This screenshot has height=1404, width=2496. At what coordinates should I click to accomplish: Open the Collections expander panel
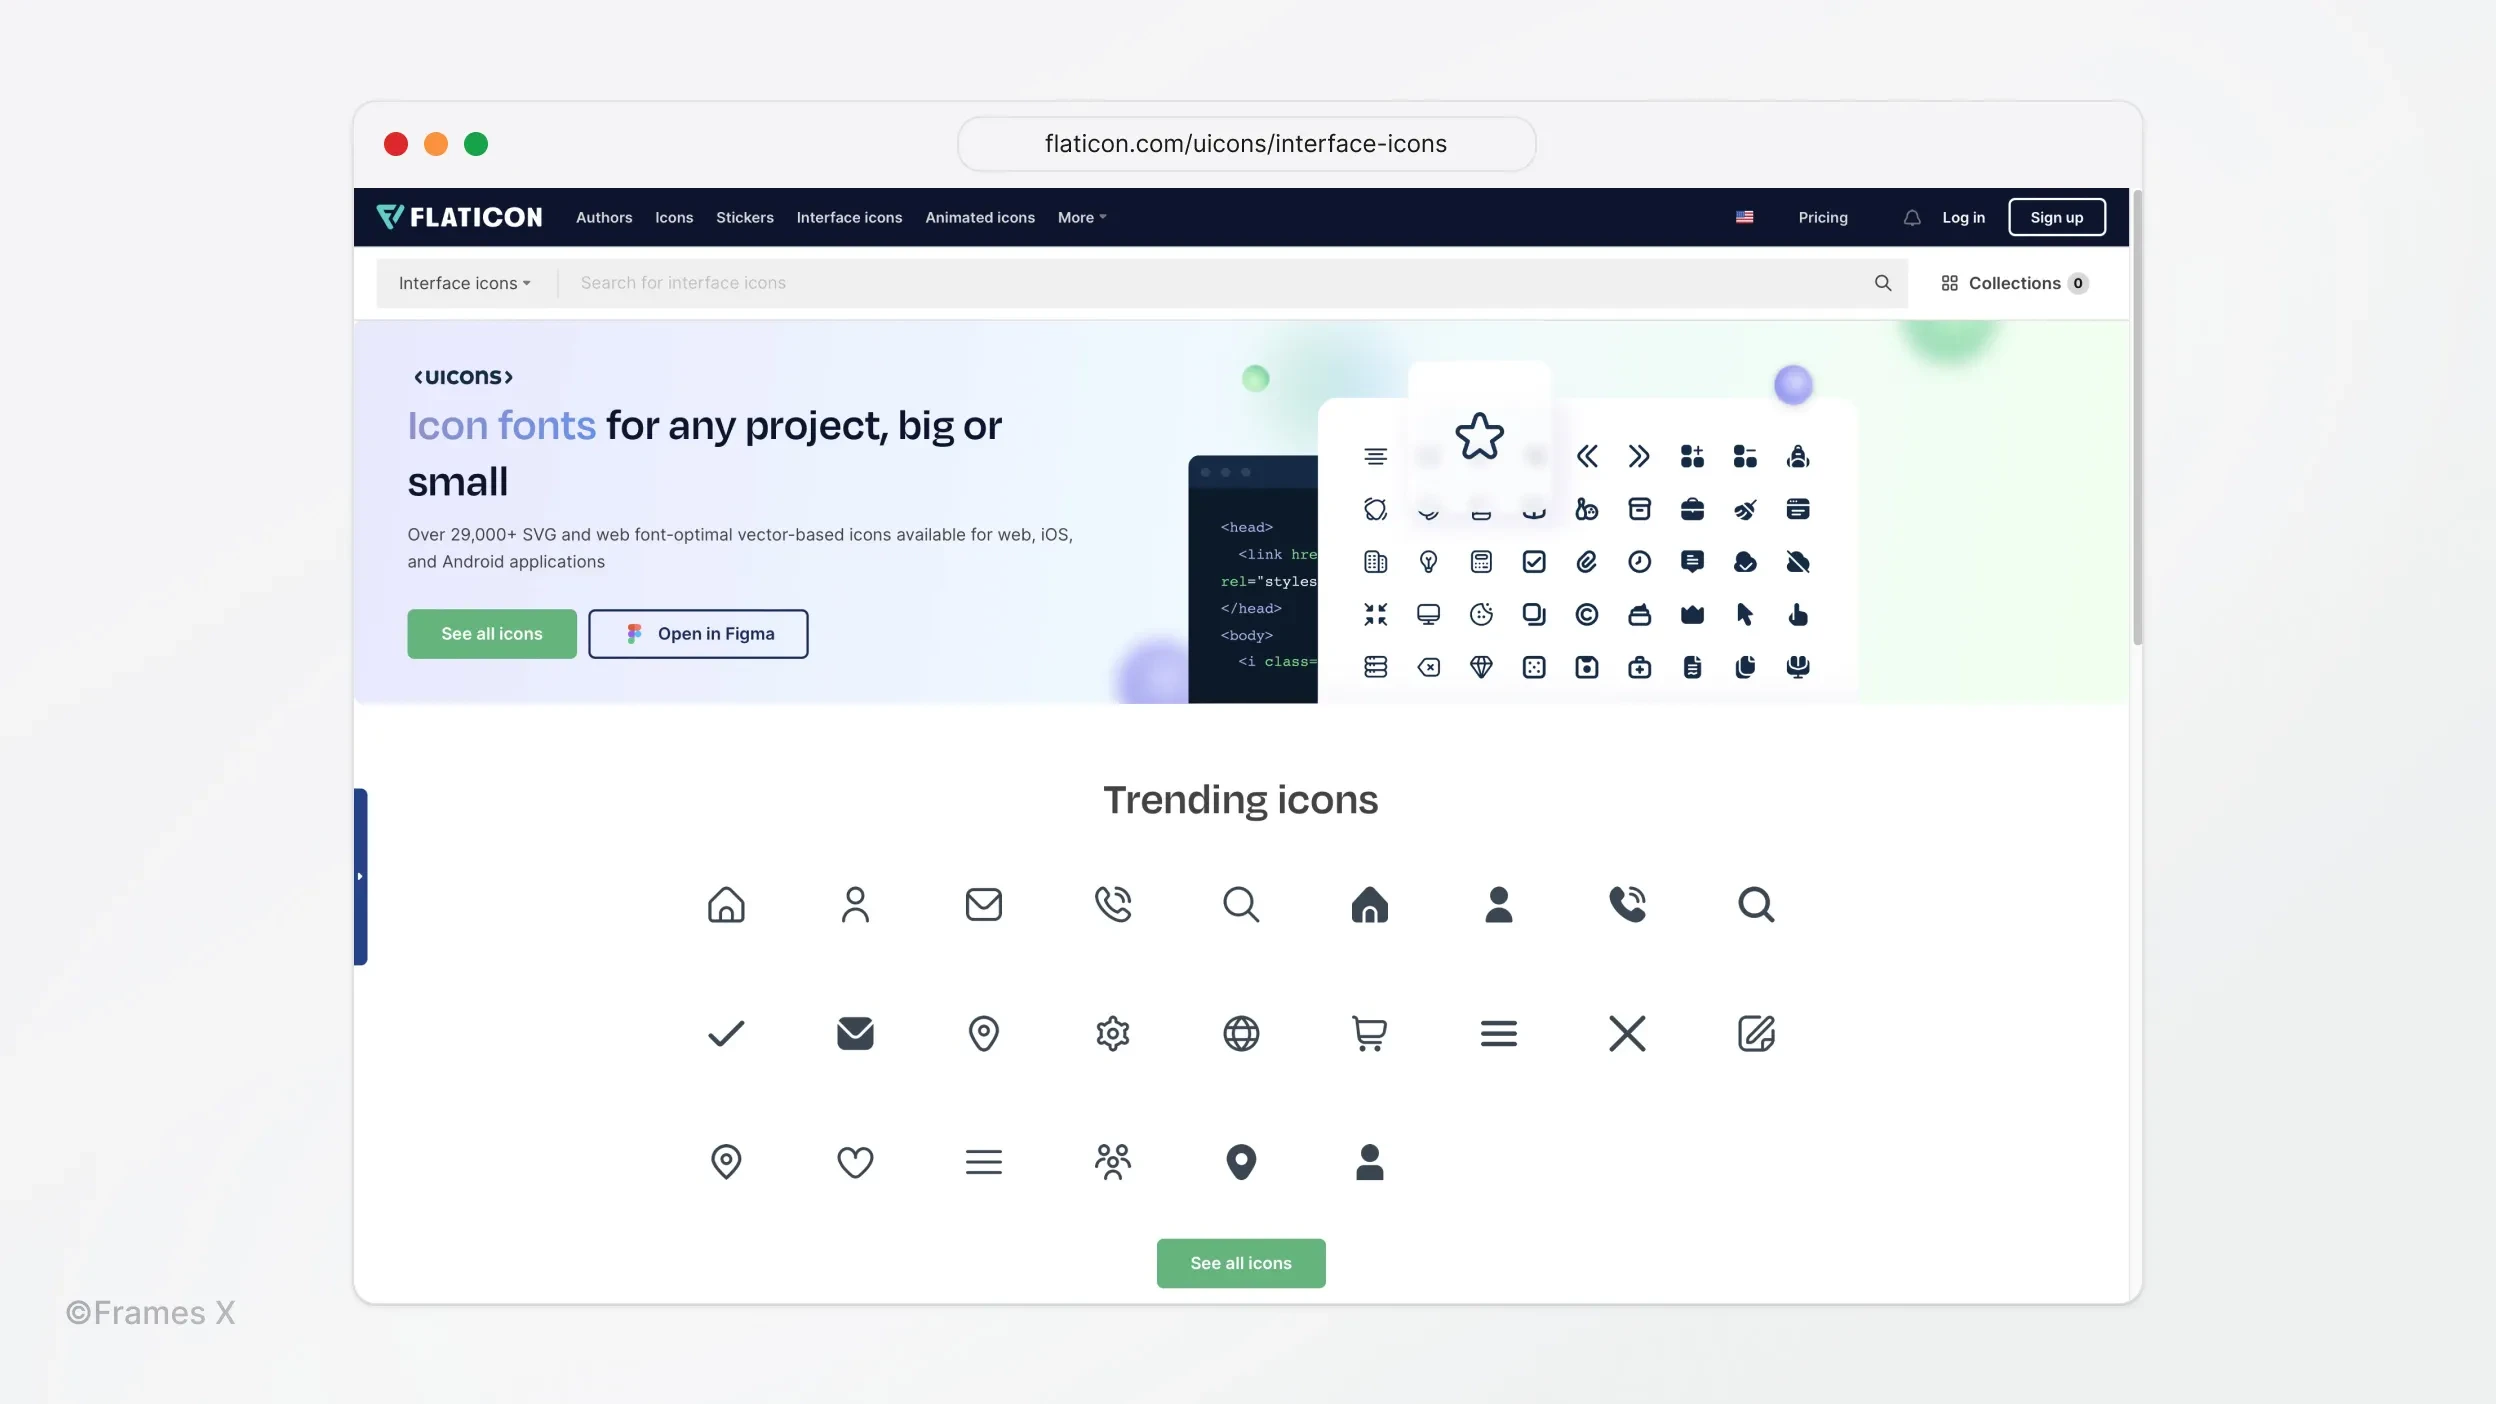2014,283
